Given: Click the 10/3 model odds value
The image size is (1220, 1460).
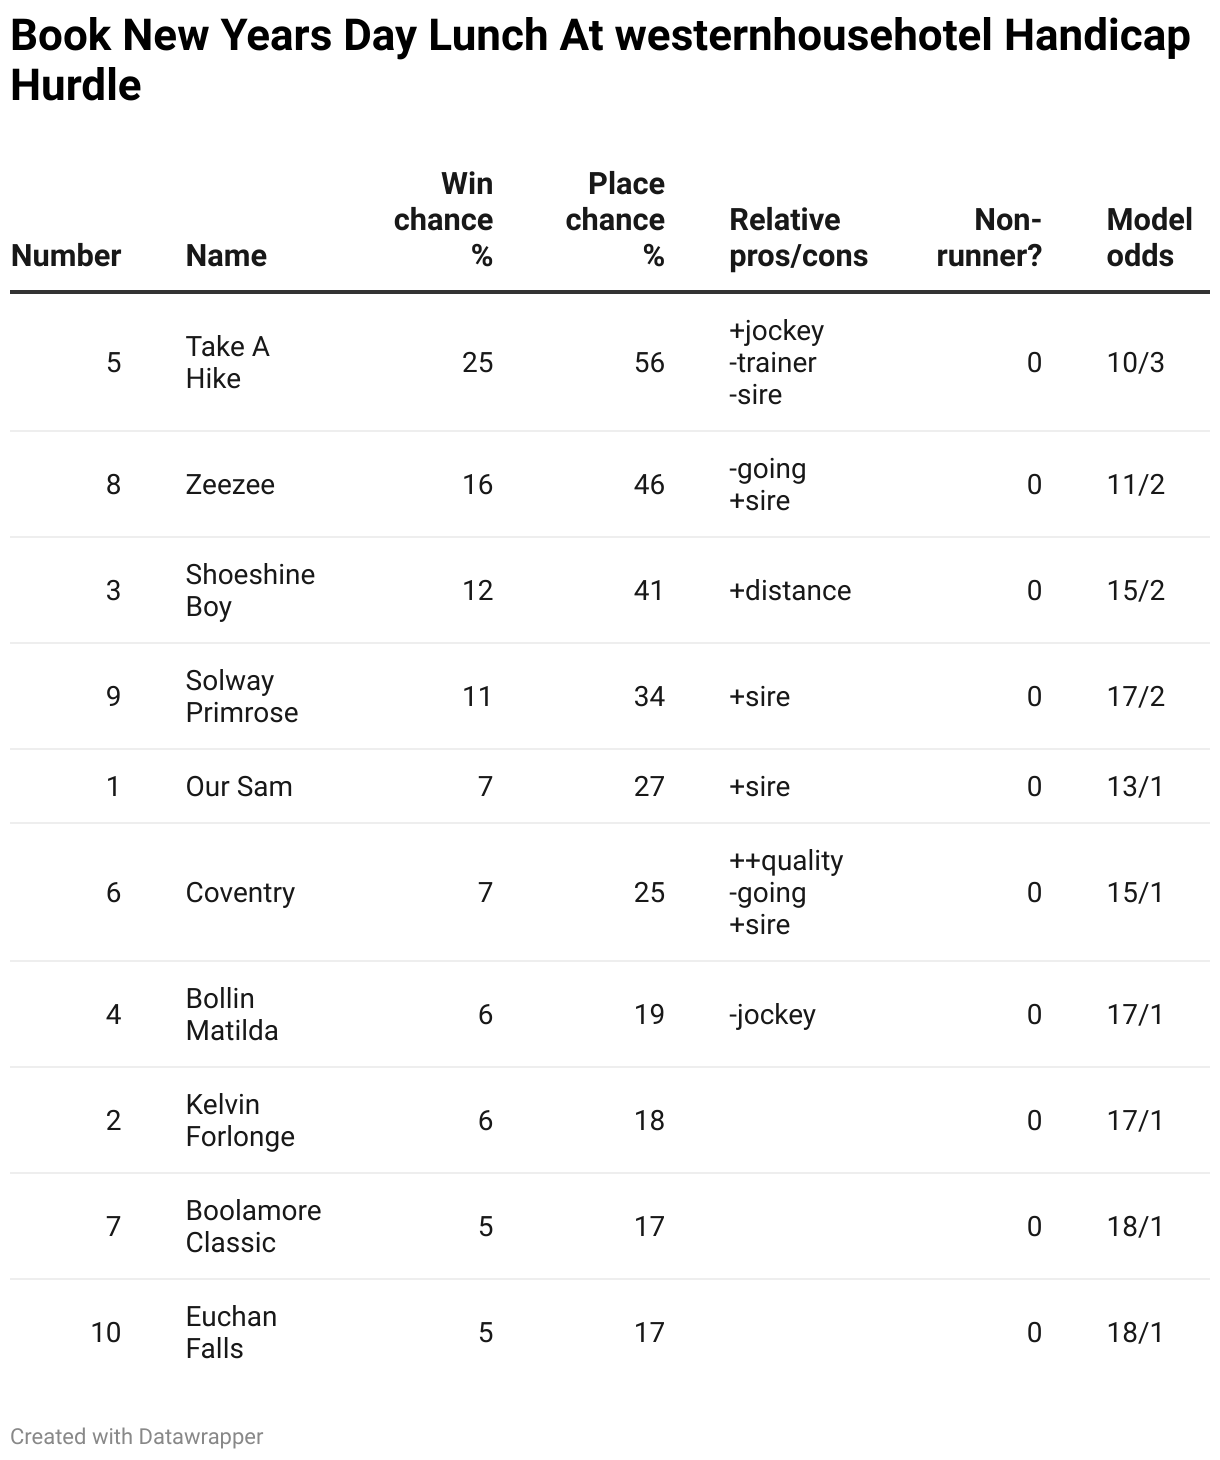Looking at the screenshot, I should (x=1135, y=362).
